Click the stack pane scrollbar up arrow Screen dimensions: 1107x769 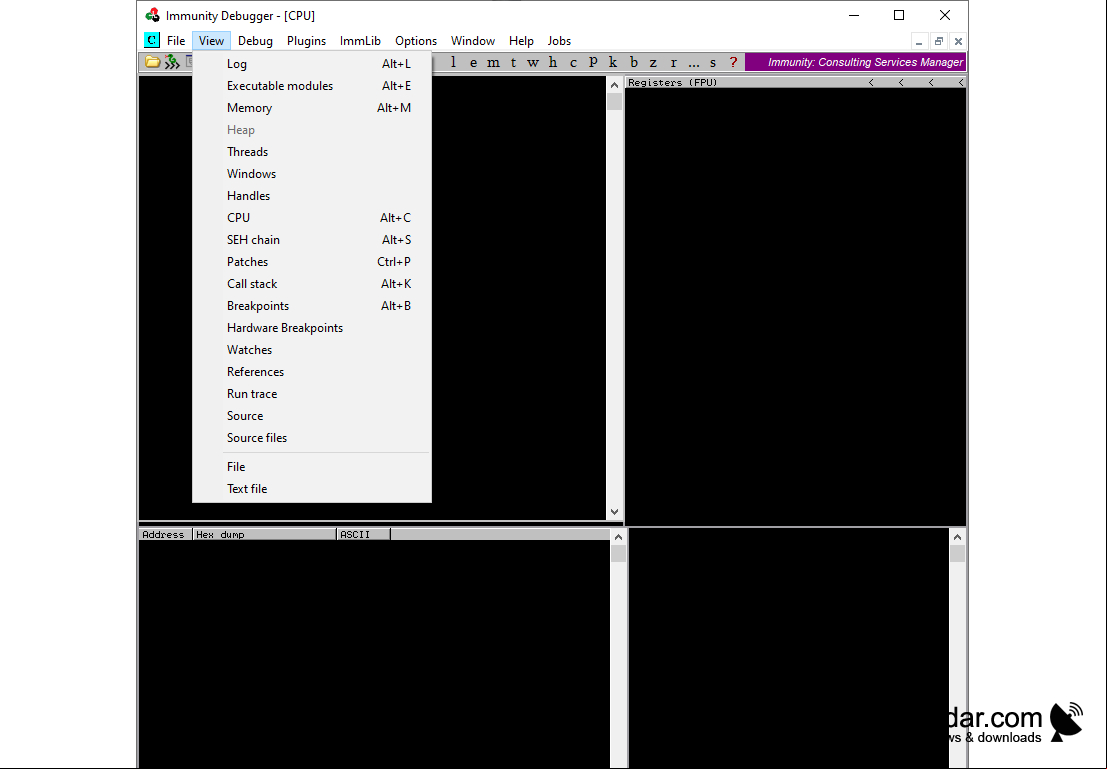957,537
